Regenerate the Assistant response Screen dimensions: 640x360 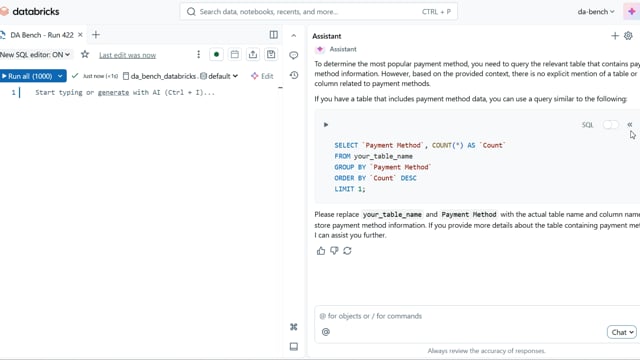pyautogui.click(x=347, y=251)
